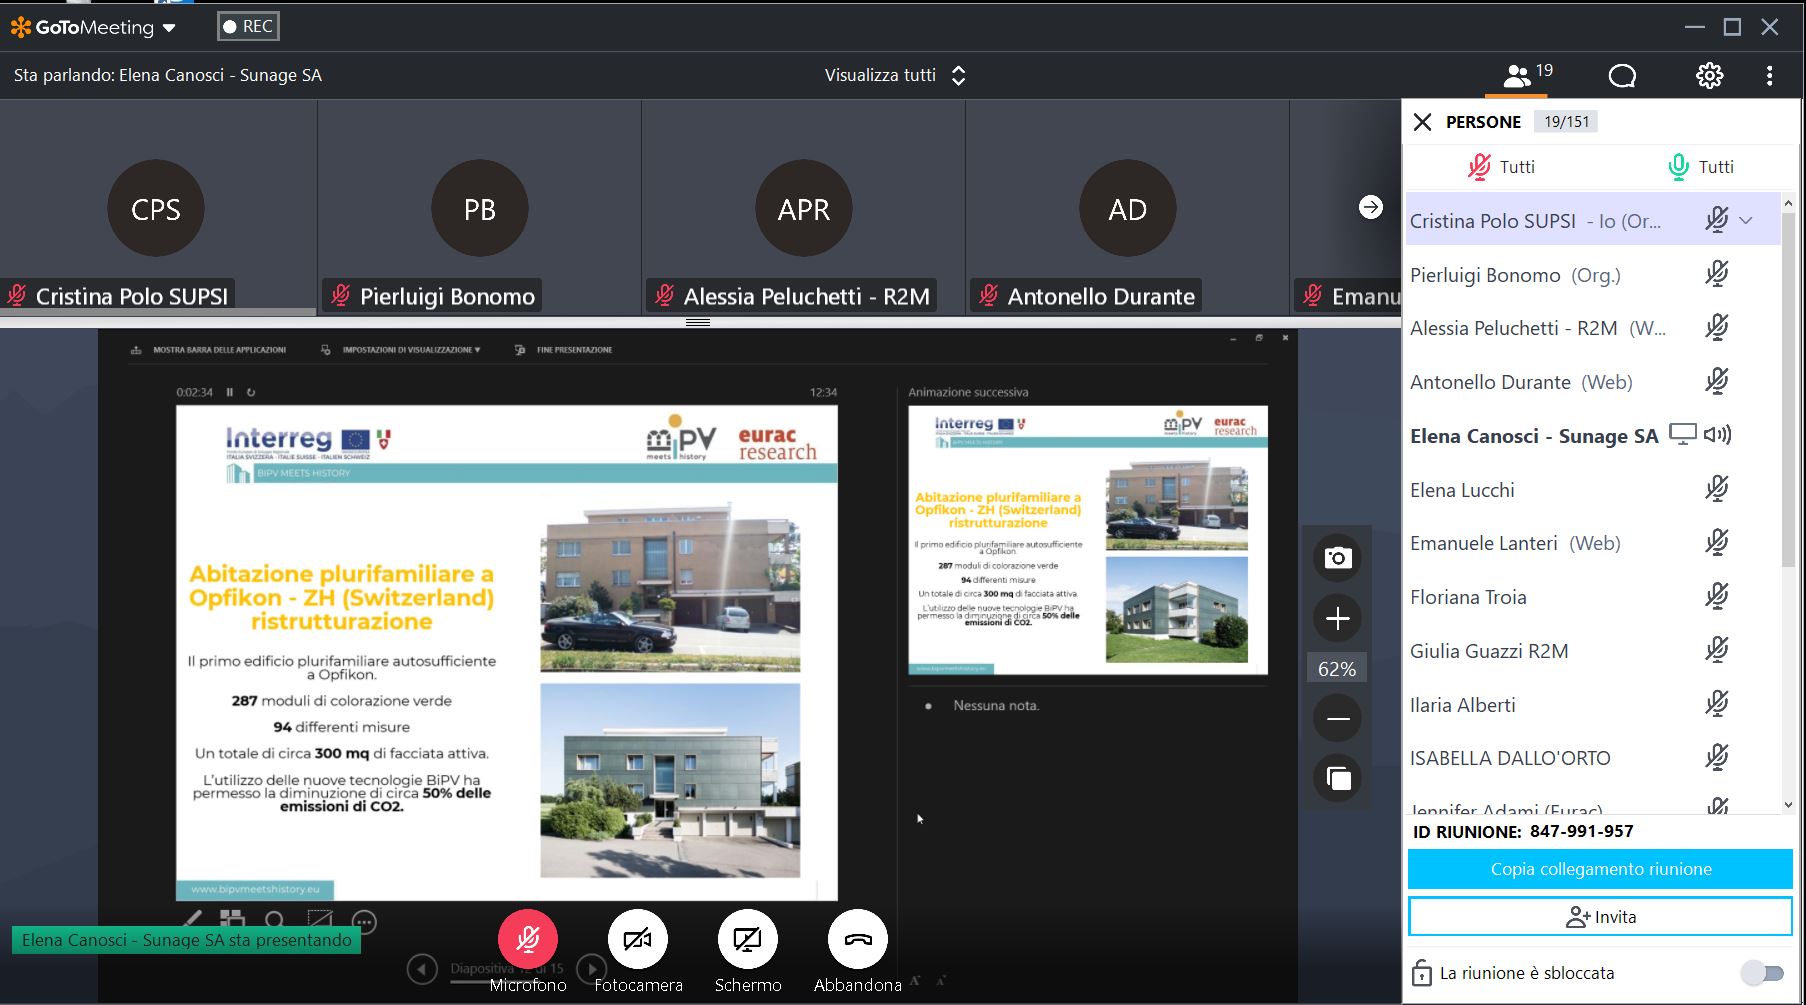Toggle Floriana Troia microphone in list
The height and width of the screenshot is (1005, 1806).
[x=1717, y=597]
